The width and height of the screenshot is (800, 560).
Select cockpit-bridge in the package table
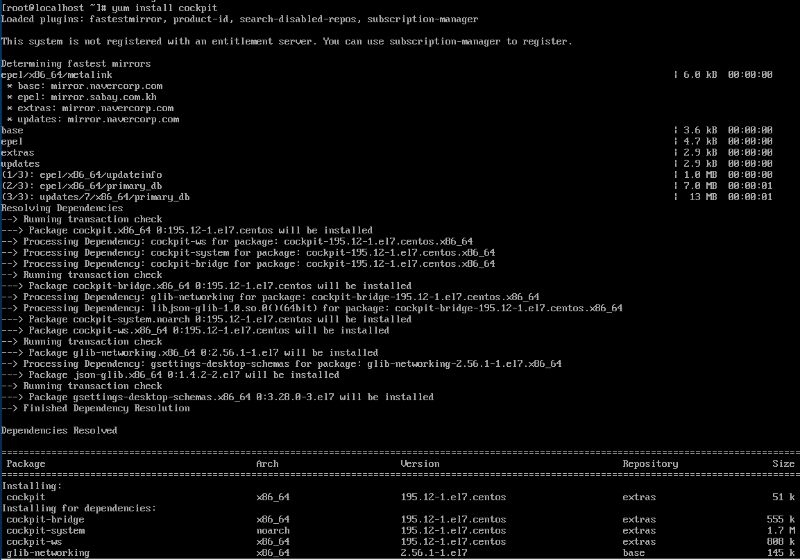tap(46, 519)
